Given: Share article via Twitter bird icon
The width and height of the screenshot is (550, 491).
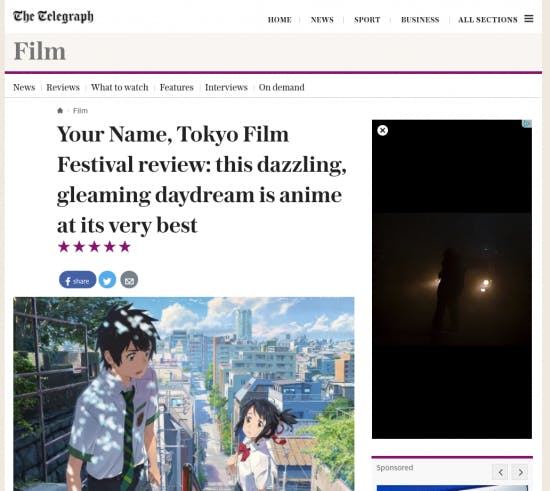Looking at the screenshot, I should [107, 280].
